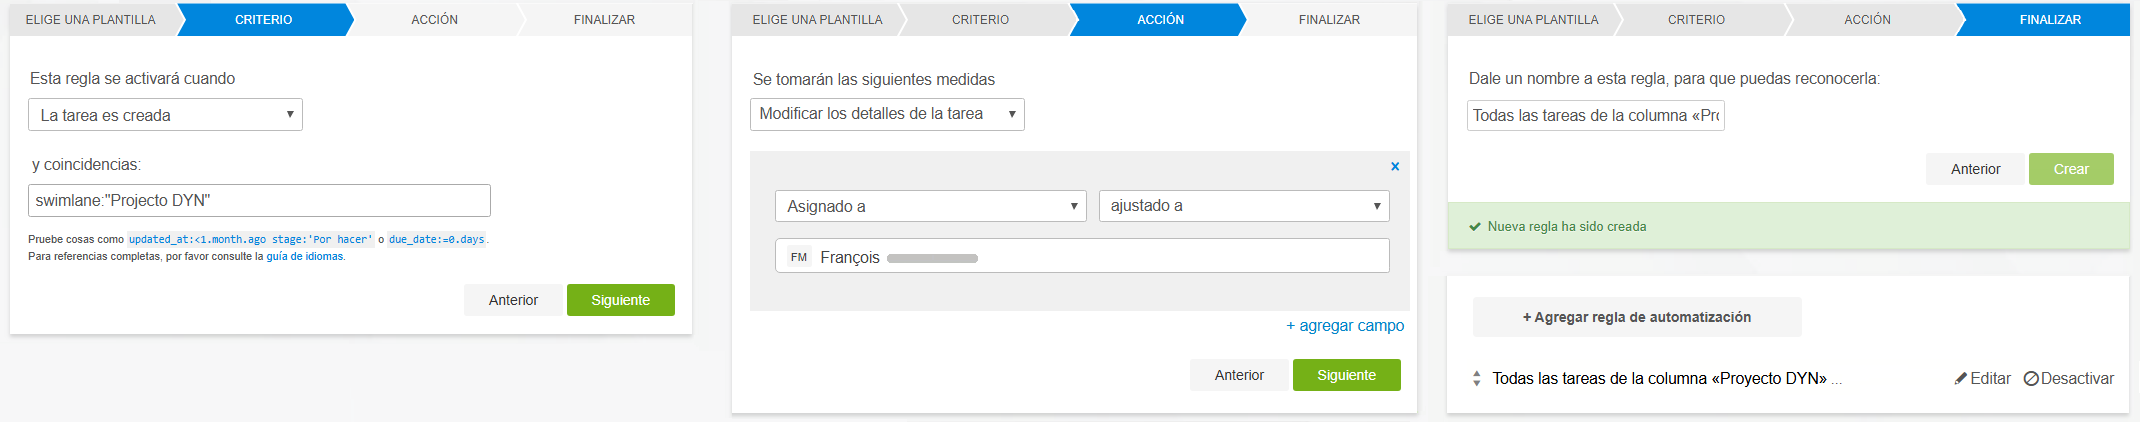Open the "ajustado a" operator dropdown
The width and height of the screenshot is (2140, 422).
click(x=1244, y=206)
